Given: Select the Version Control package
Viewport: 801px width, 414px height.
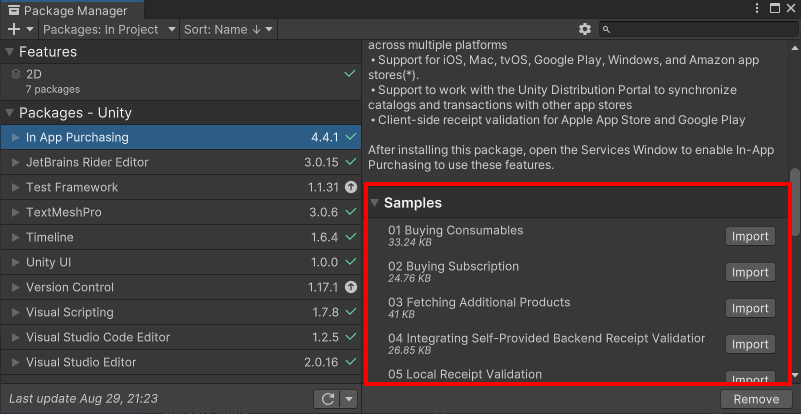Looking at the screenshot, I should pyautogui.click(x=181, y=287).
